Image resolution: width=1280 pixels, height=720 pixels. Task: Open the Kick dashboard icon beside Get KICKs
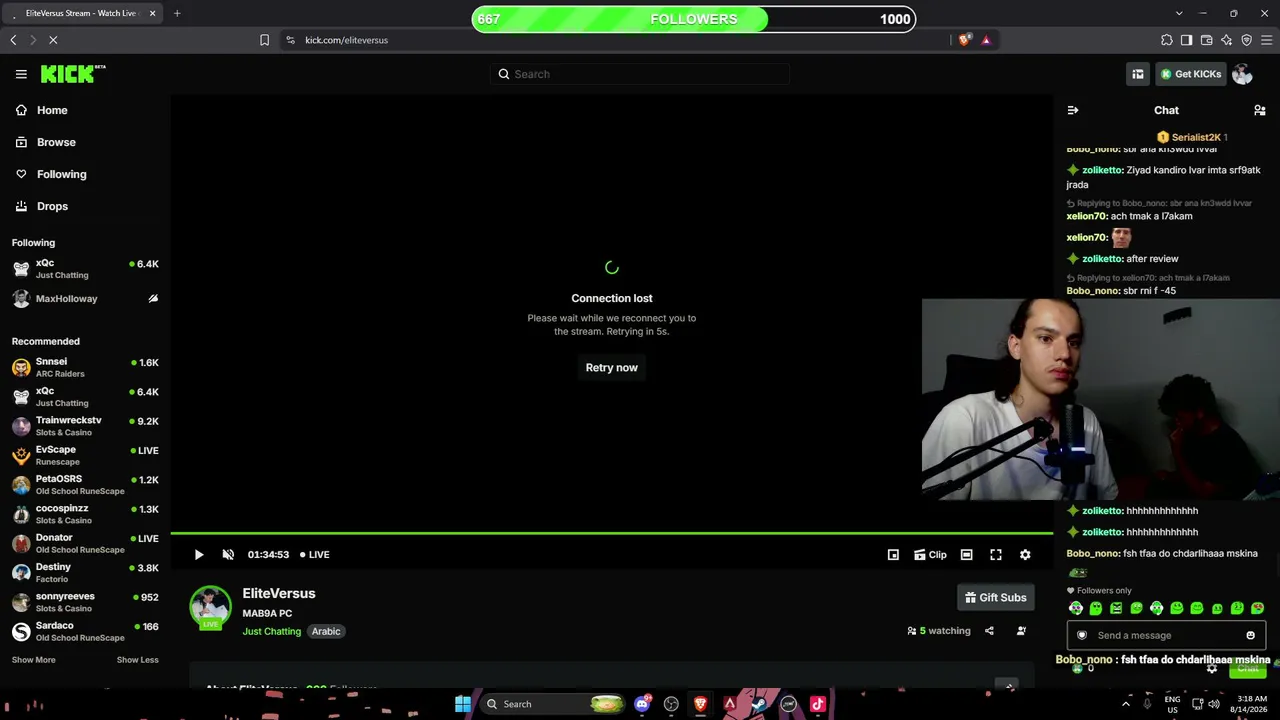click(x=1138, y=74)
